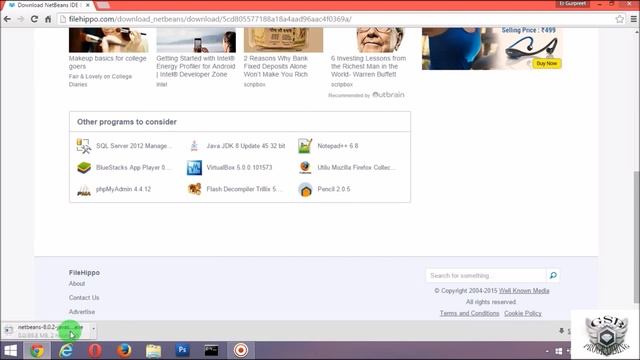Screen dimensions: 640x360
Task: Click the screen recorder taskbar icon
Action: coord(241,351)
